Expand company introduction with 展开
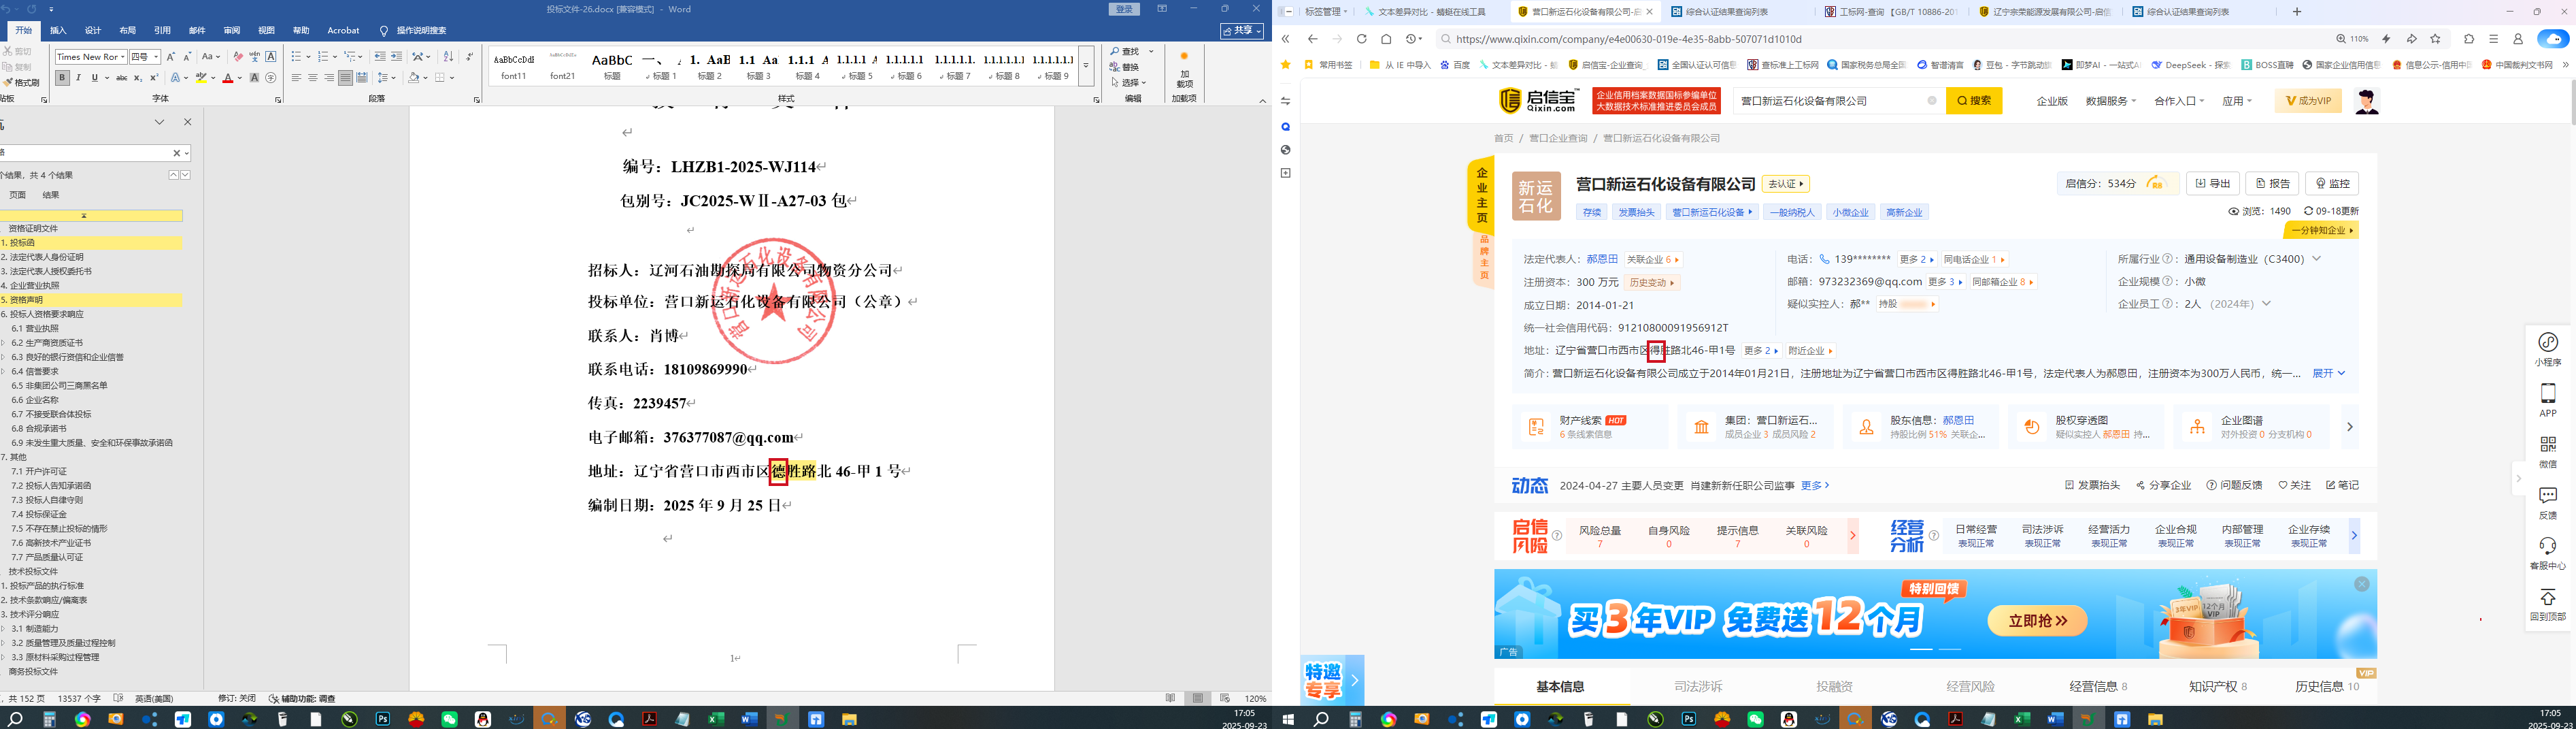This screenshot has height=729, width=2576. (x=2328, y=373)
